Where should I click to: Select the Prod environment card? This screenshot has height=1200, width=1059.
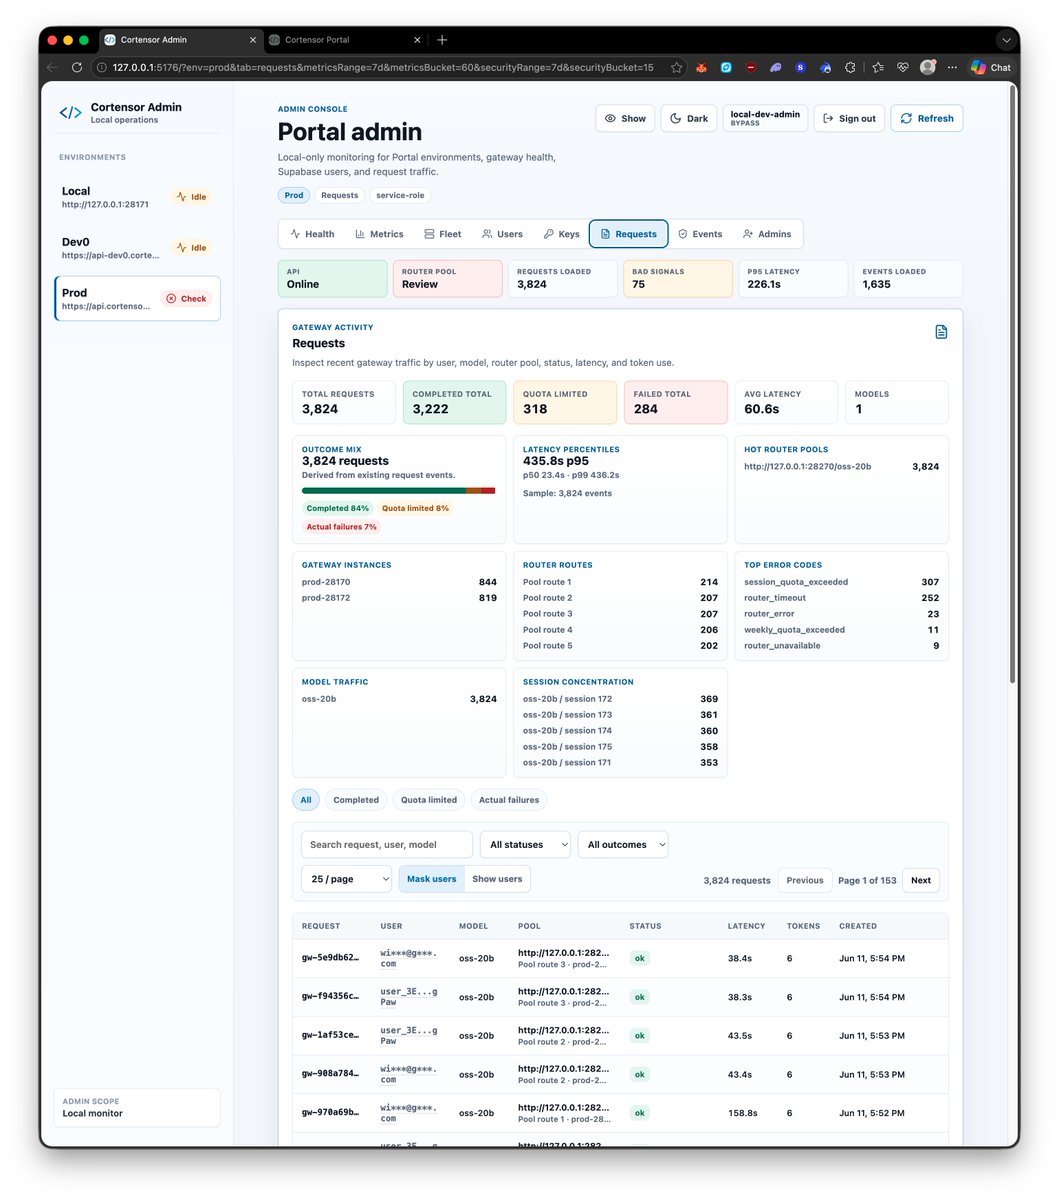tap(137, 299)
